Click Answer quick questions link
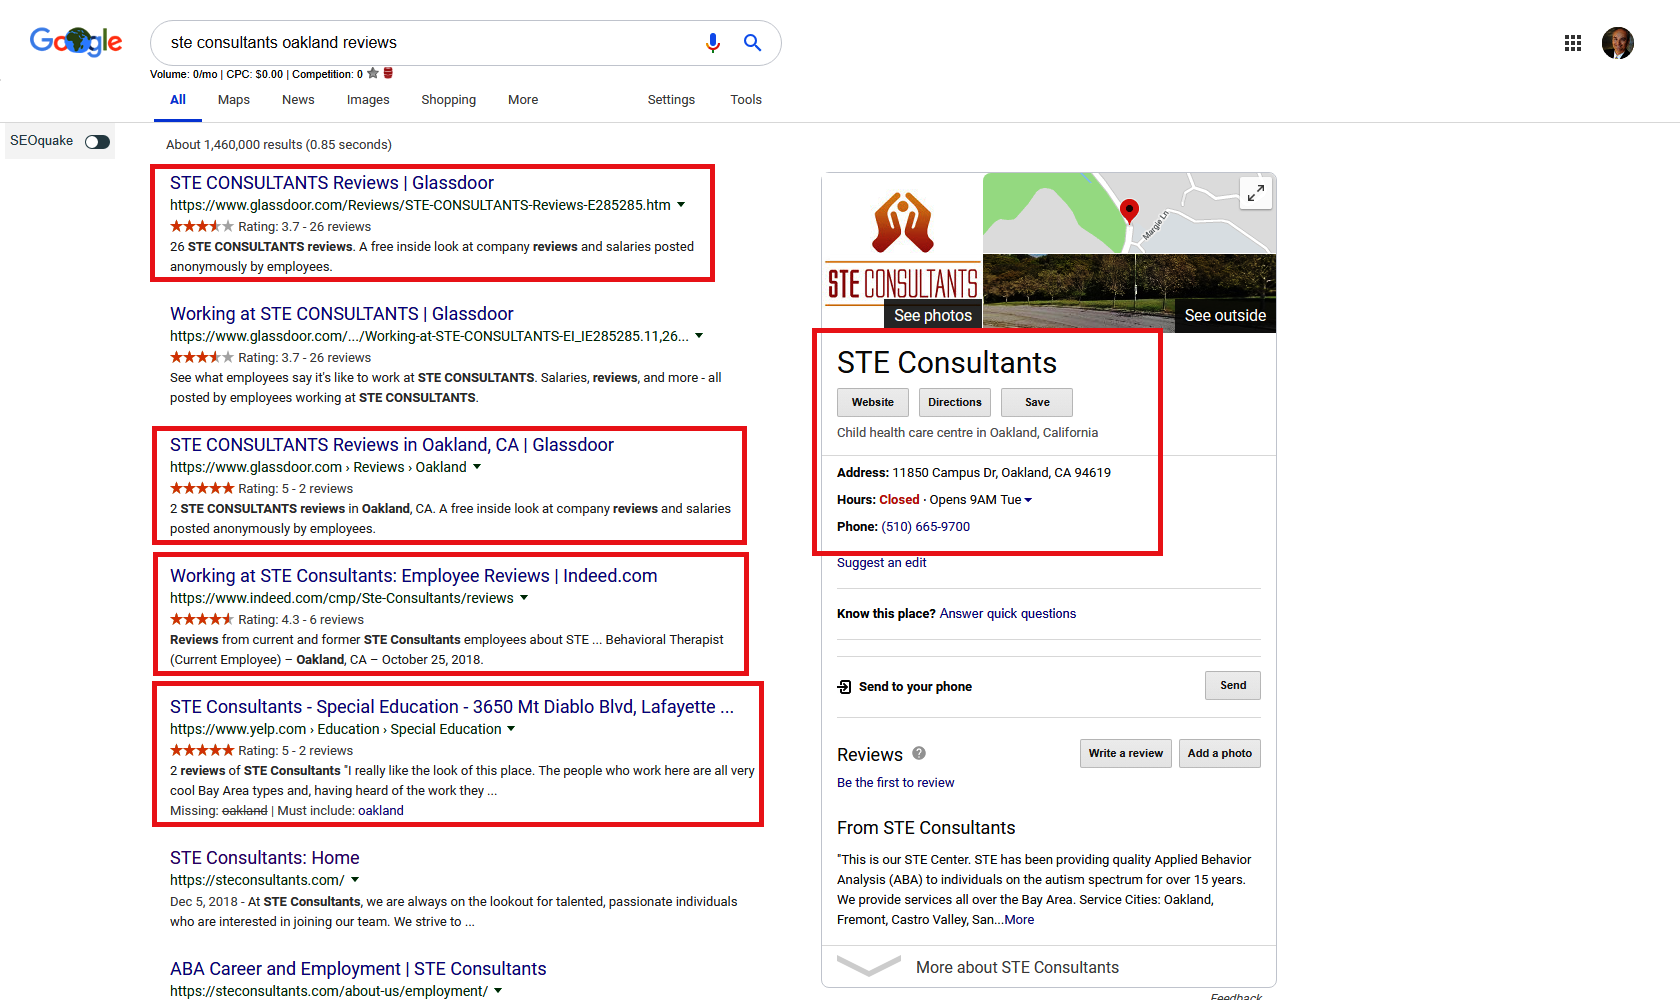 (1008, 614)
